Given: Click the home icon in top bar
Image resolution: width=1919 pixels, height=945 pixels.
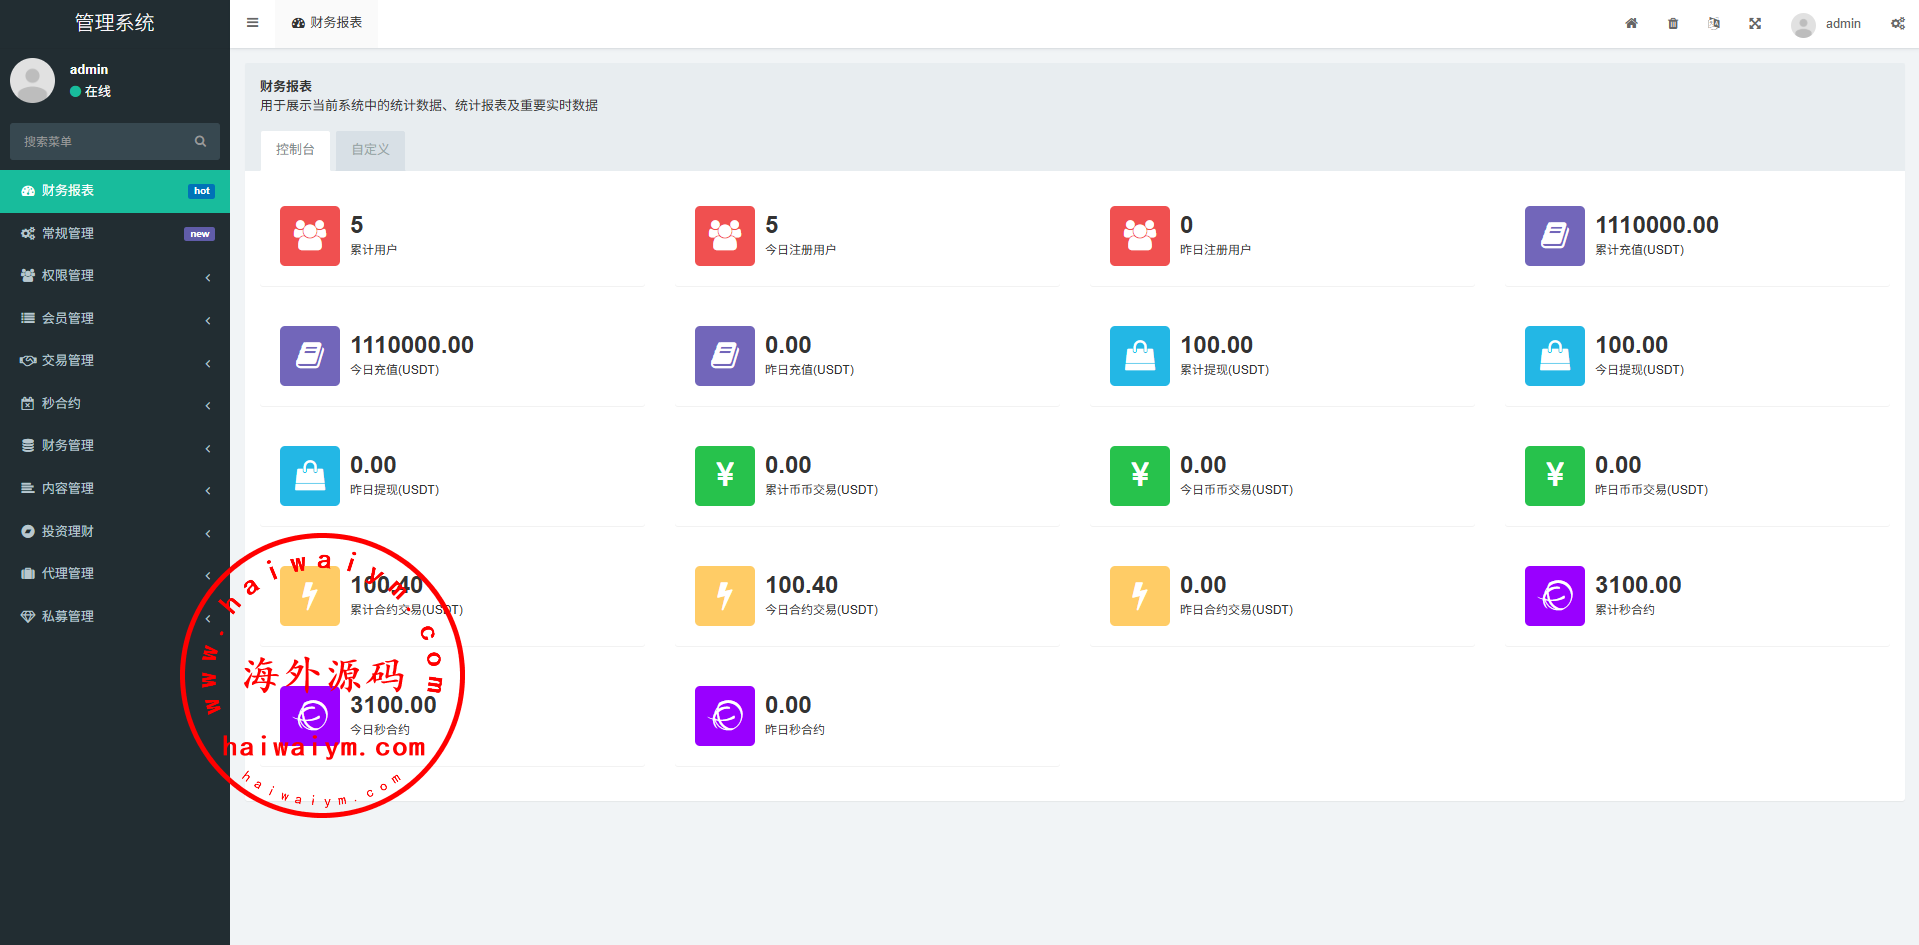Looking at the screenshot, I should pos(1631,23).
